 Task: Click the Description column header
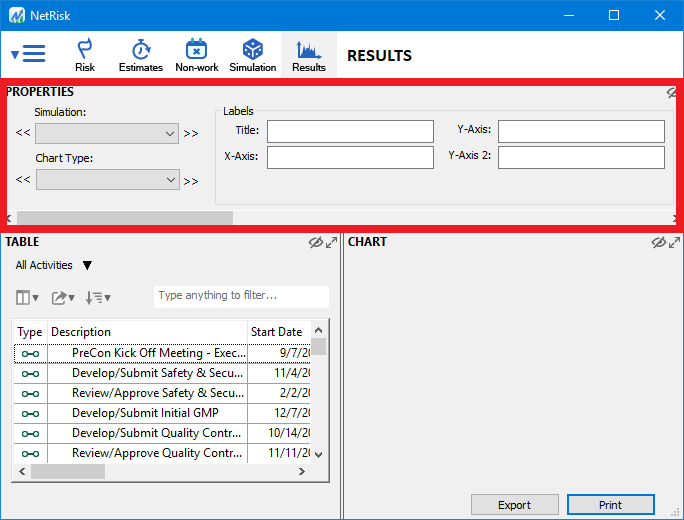point(146,332)
